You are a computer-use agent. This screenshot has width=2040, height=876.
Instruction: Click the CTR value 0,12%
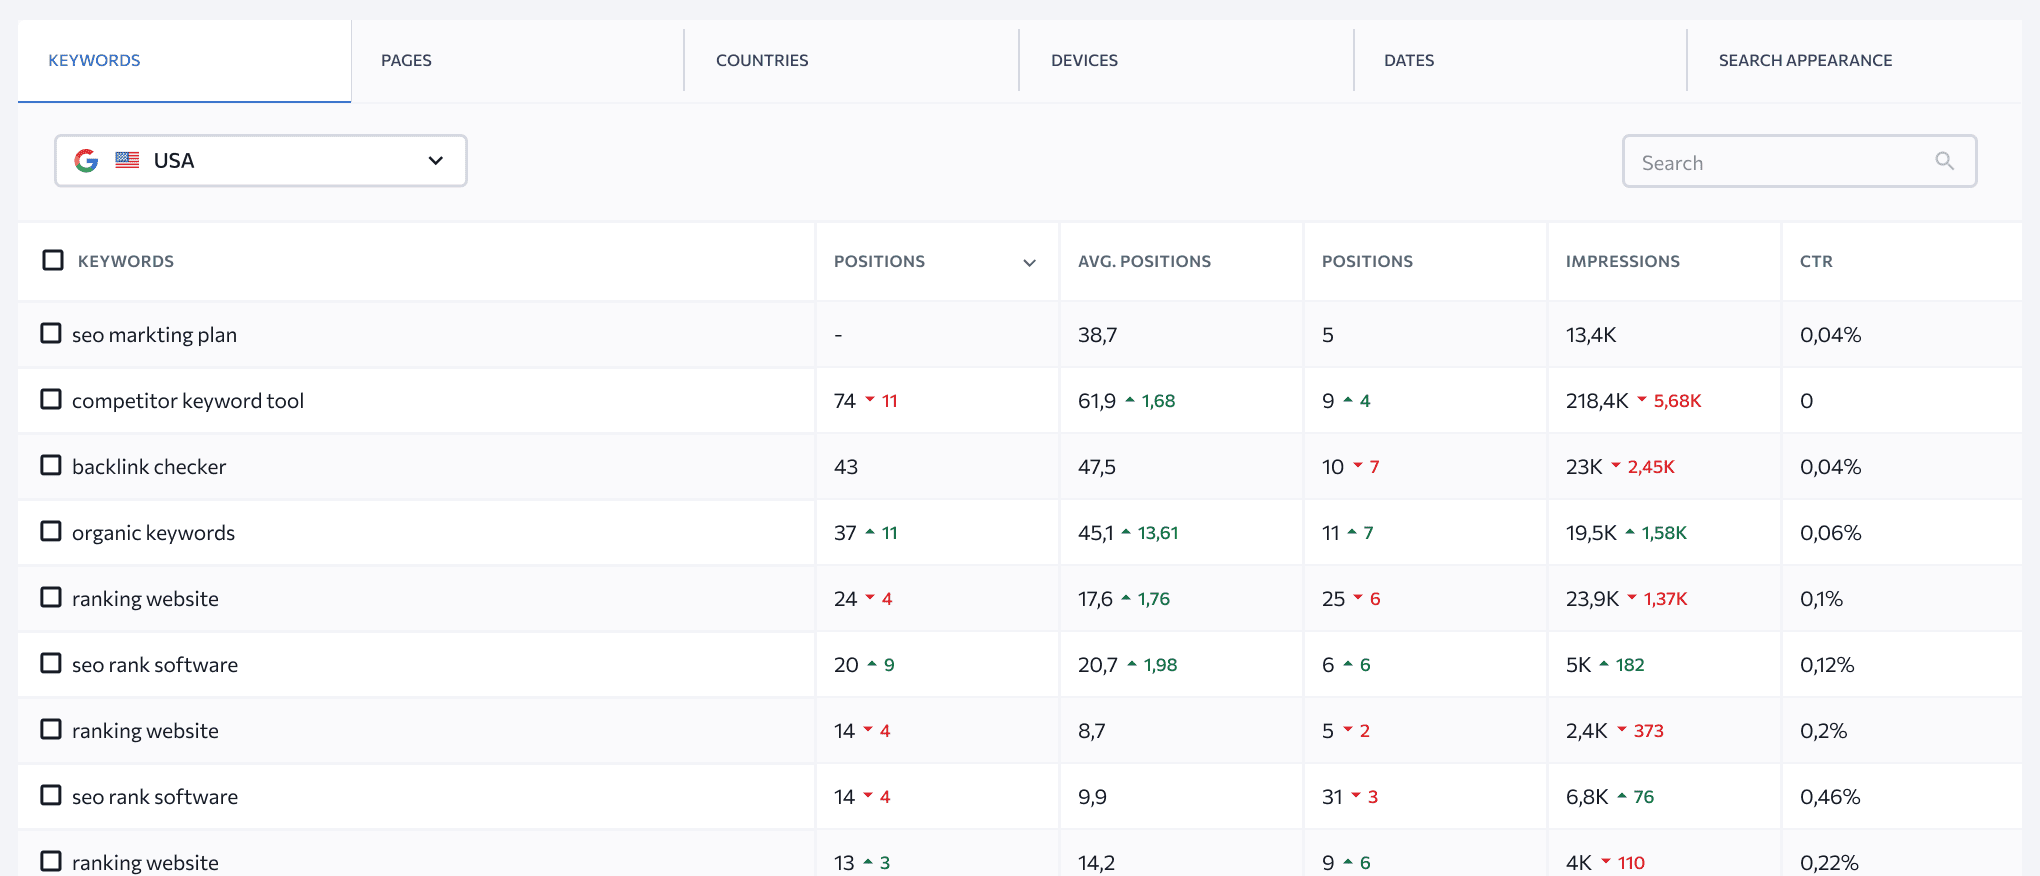[x=1827, y=665]
